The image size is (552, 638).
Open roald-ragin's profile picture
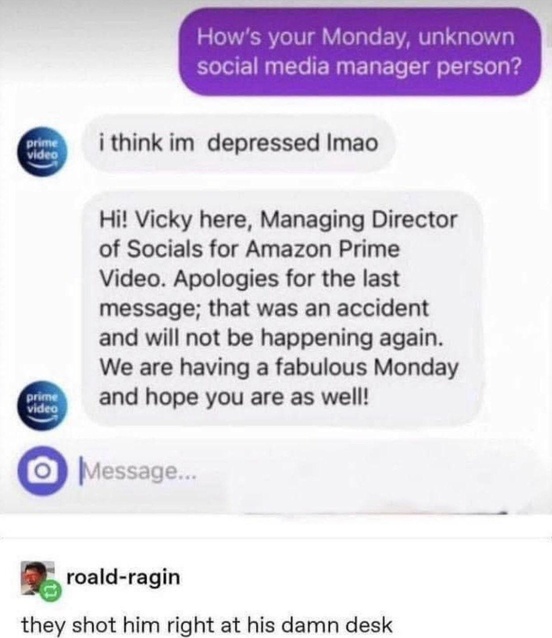tap(38, 578)
